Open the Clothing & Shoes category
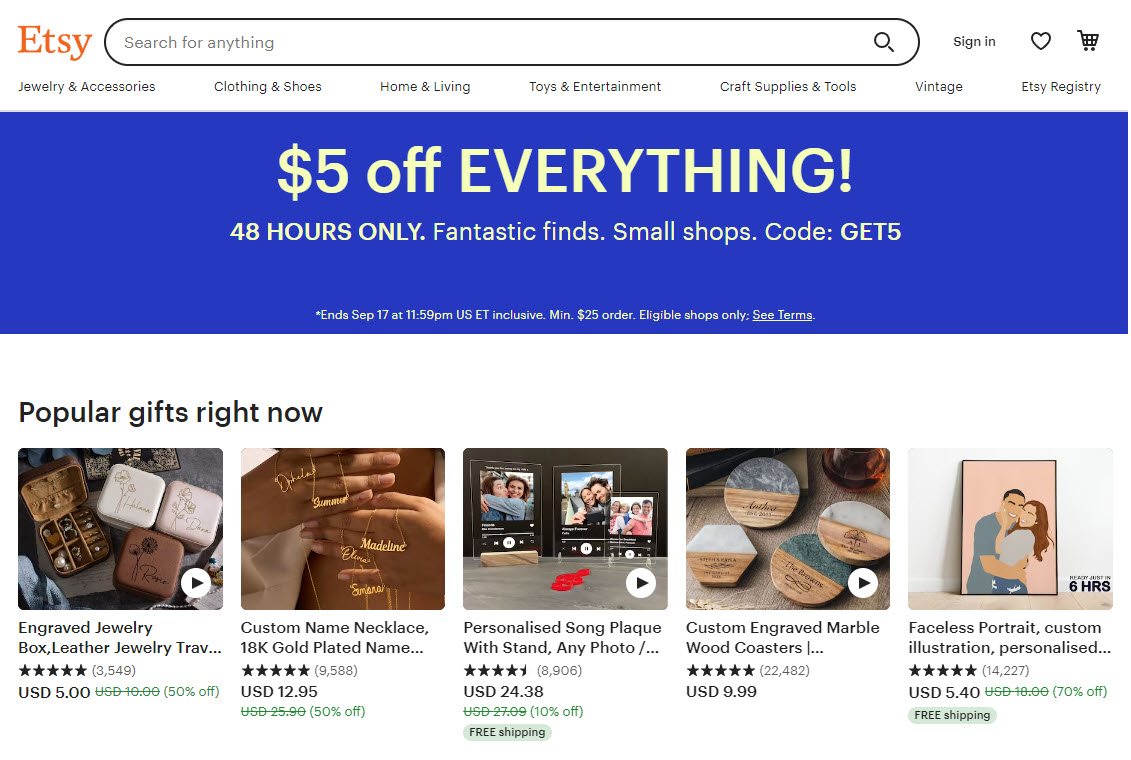This screenshot has height=760, width=1131. click(x=268, y=87)
